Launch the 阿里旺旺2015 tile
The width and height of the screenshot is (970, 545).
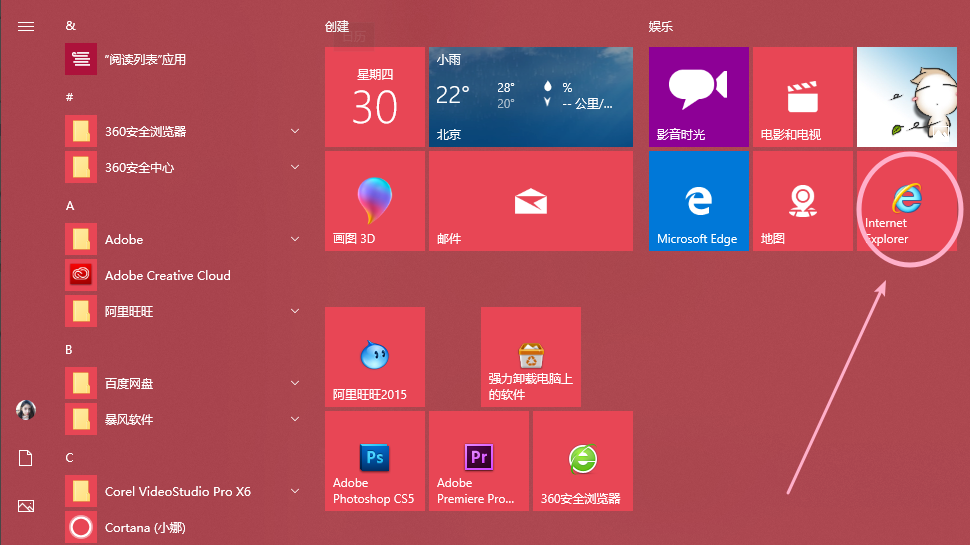pyautogui.click(x=375, y=357)
